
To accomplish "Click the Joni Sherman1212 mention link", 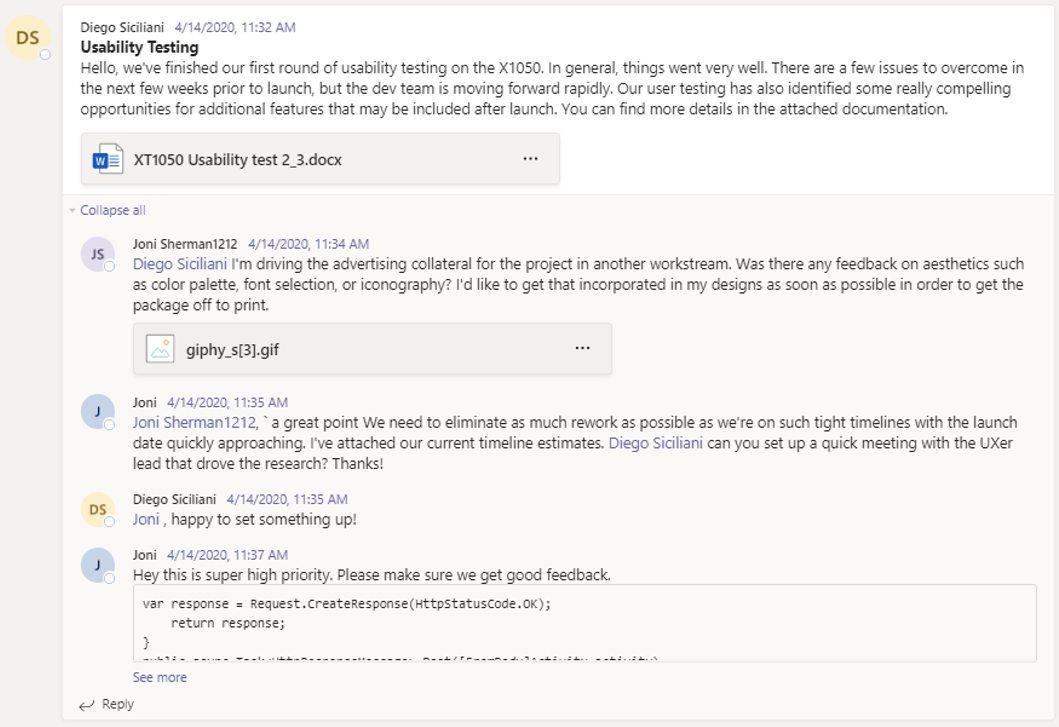I will click(x=195, y=423).
